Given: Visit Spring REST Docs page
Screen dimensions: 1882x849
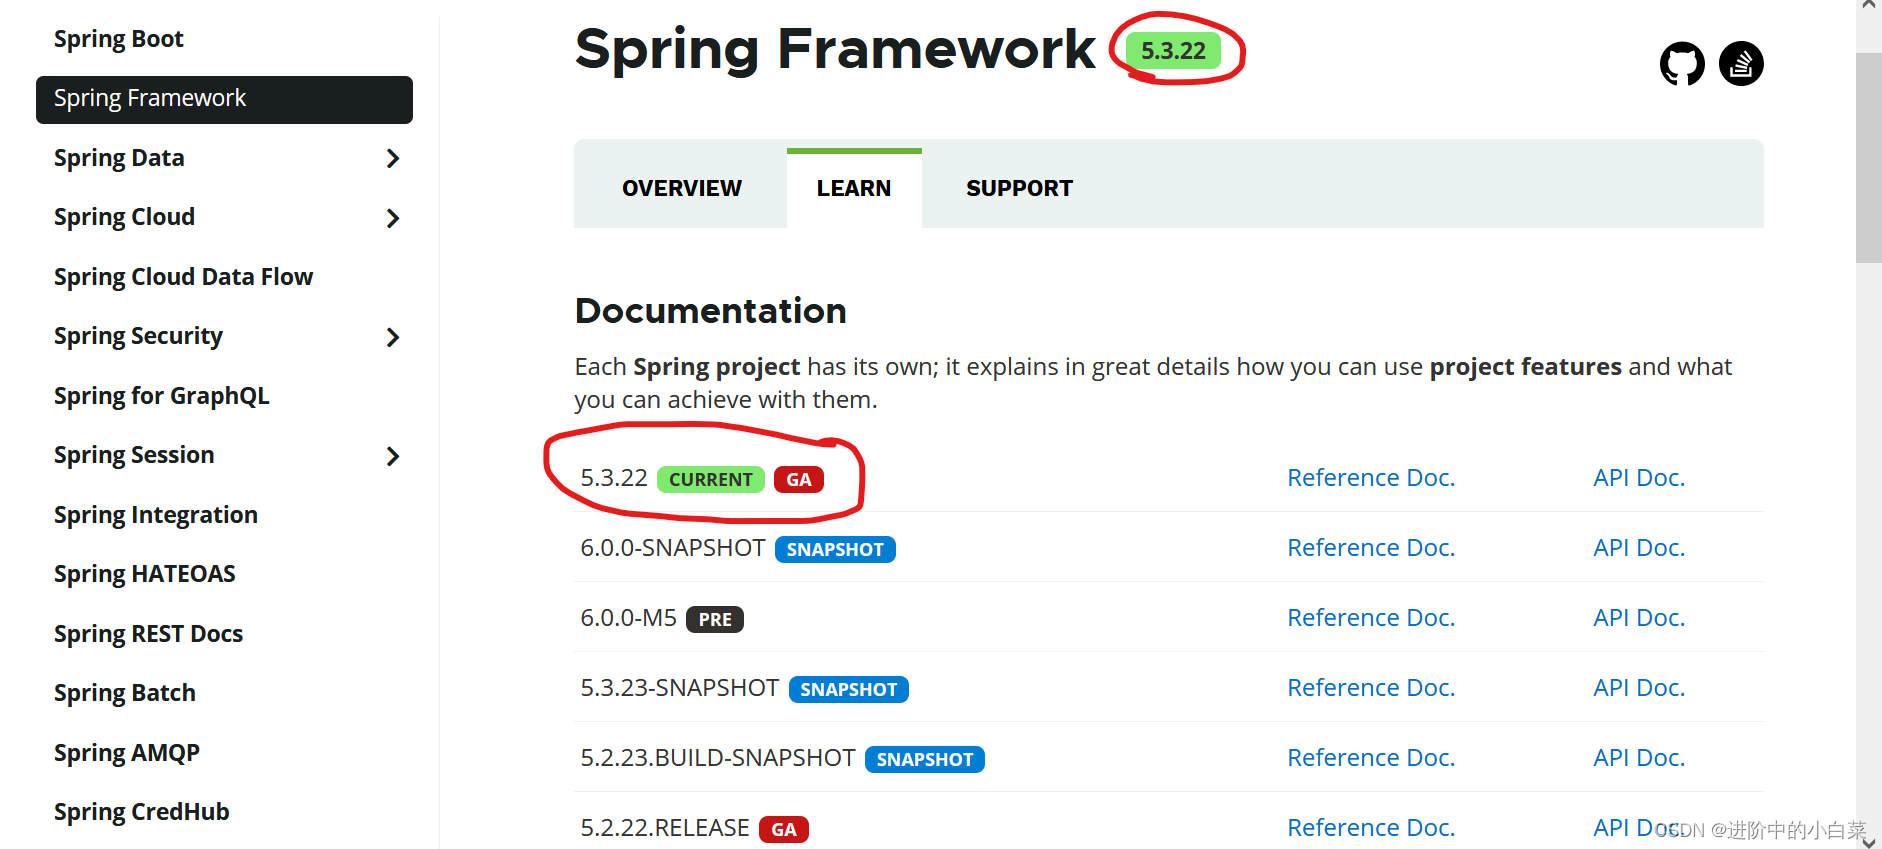Looking at the screenshot, I should [148, 634].
